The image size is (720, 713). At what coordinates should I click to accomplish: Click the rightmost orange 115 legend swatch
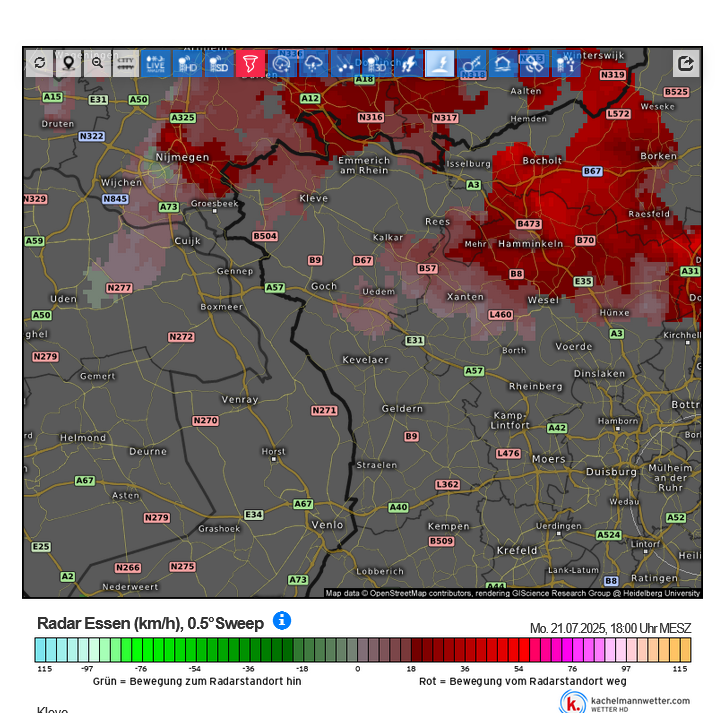click(x=686, y=650)
